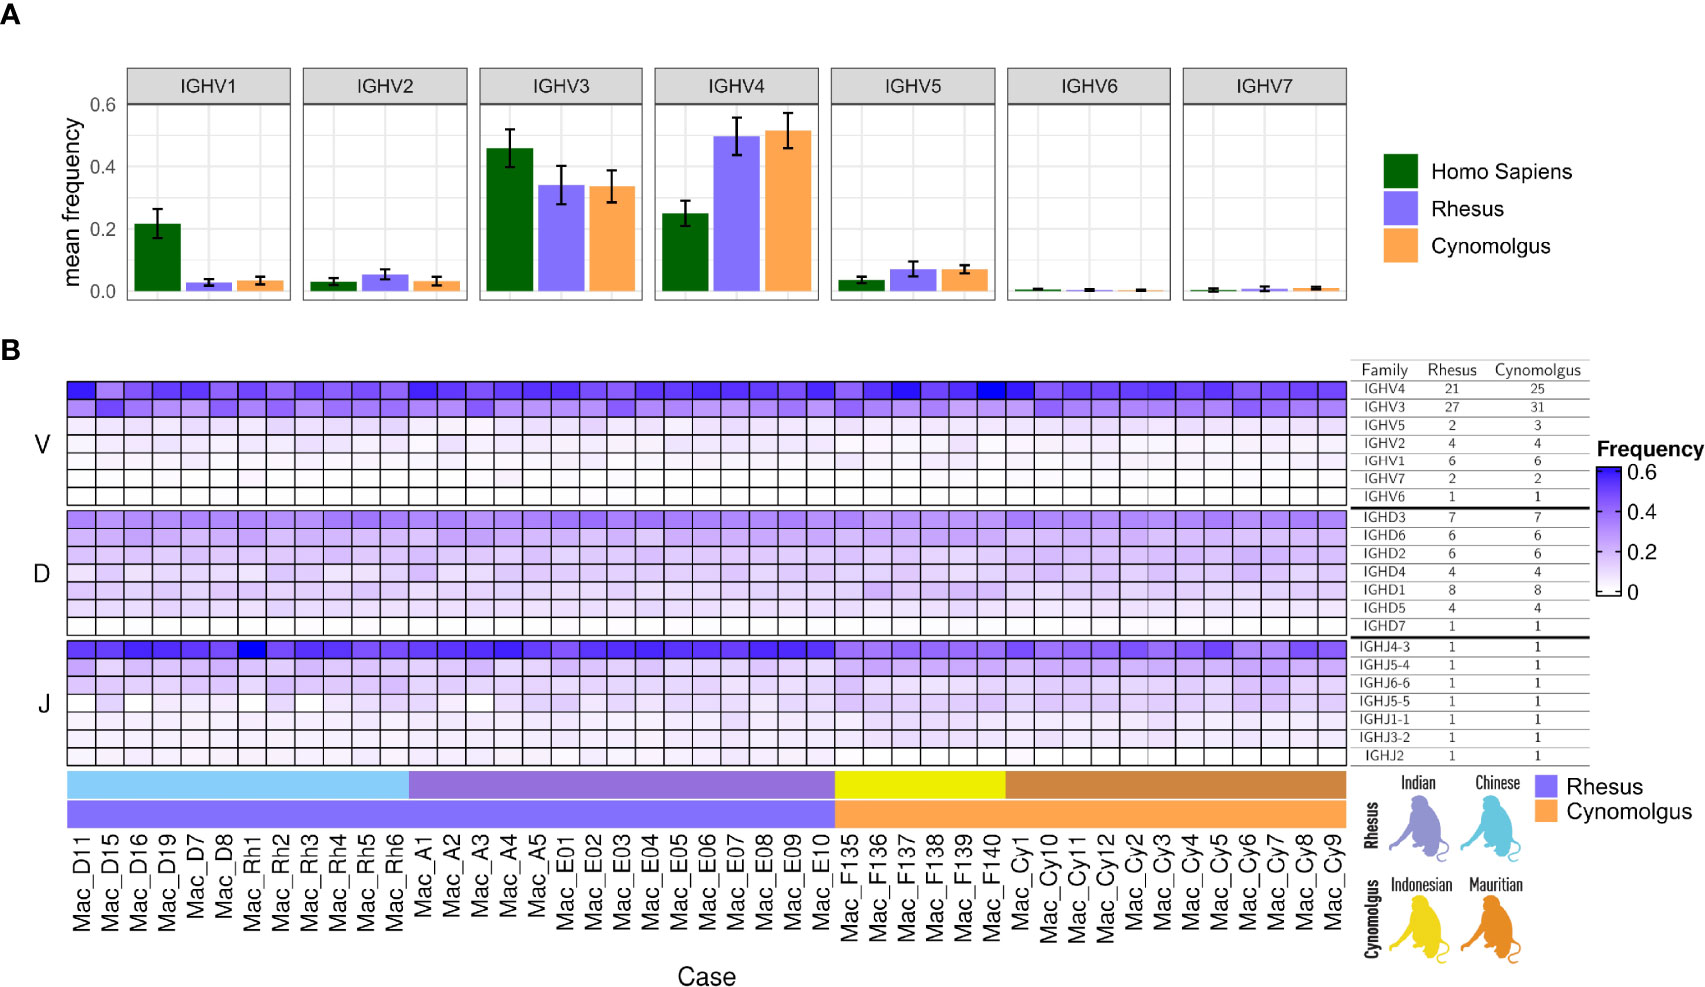Image resolution: width=1705 pixels, height=987 pixels.
Task: Click the Homo Sapiens bar in IGHV1 panel
Action: tap(157, 257)
